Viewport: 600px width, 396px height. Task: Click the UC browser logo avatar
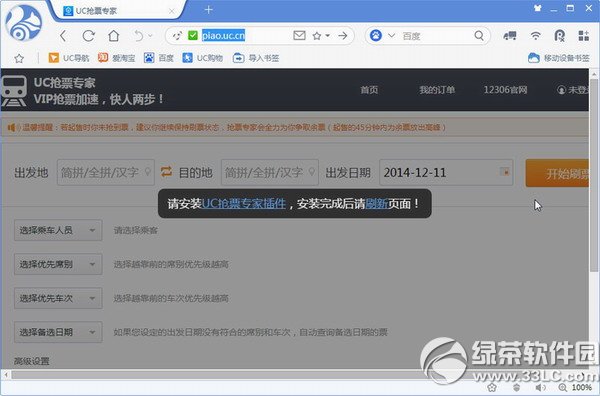[x=24, y=24]
